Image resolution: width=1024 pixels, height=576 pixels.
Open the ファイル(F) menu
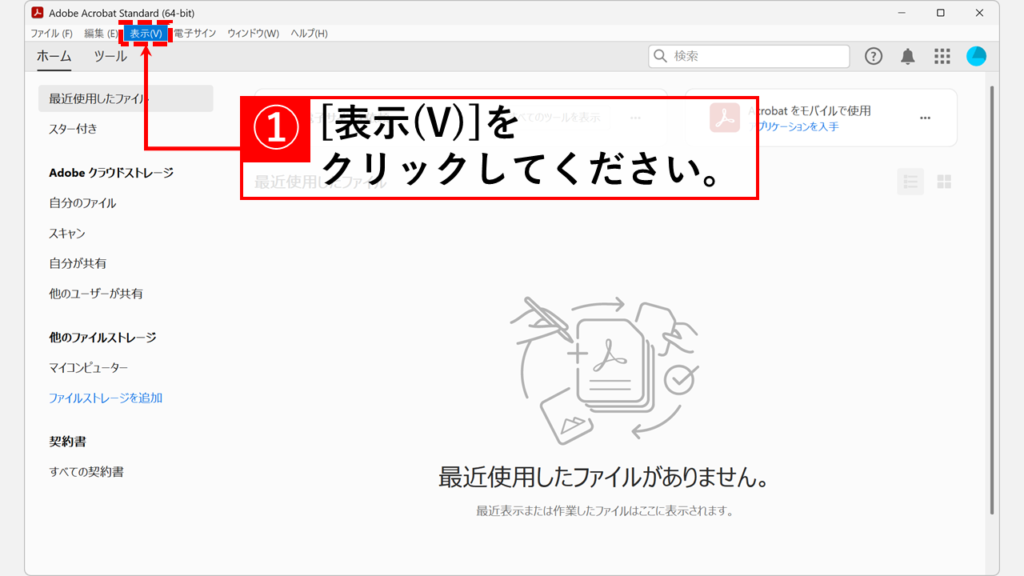click(51, 33)
